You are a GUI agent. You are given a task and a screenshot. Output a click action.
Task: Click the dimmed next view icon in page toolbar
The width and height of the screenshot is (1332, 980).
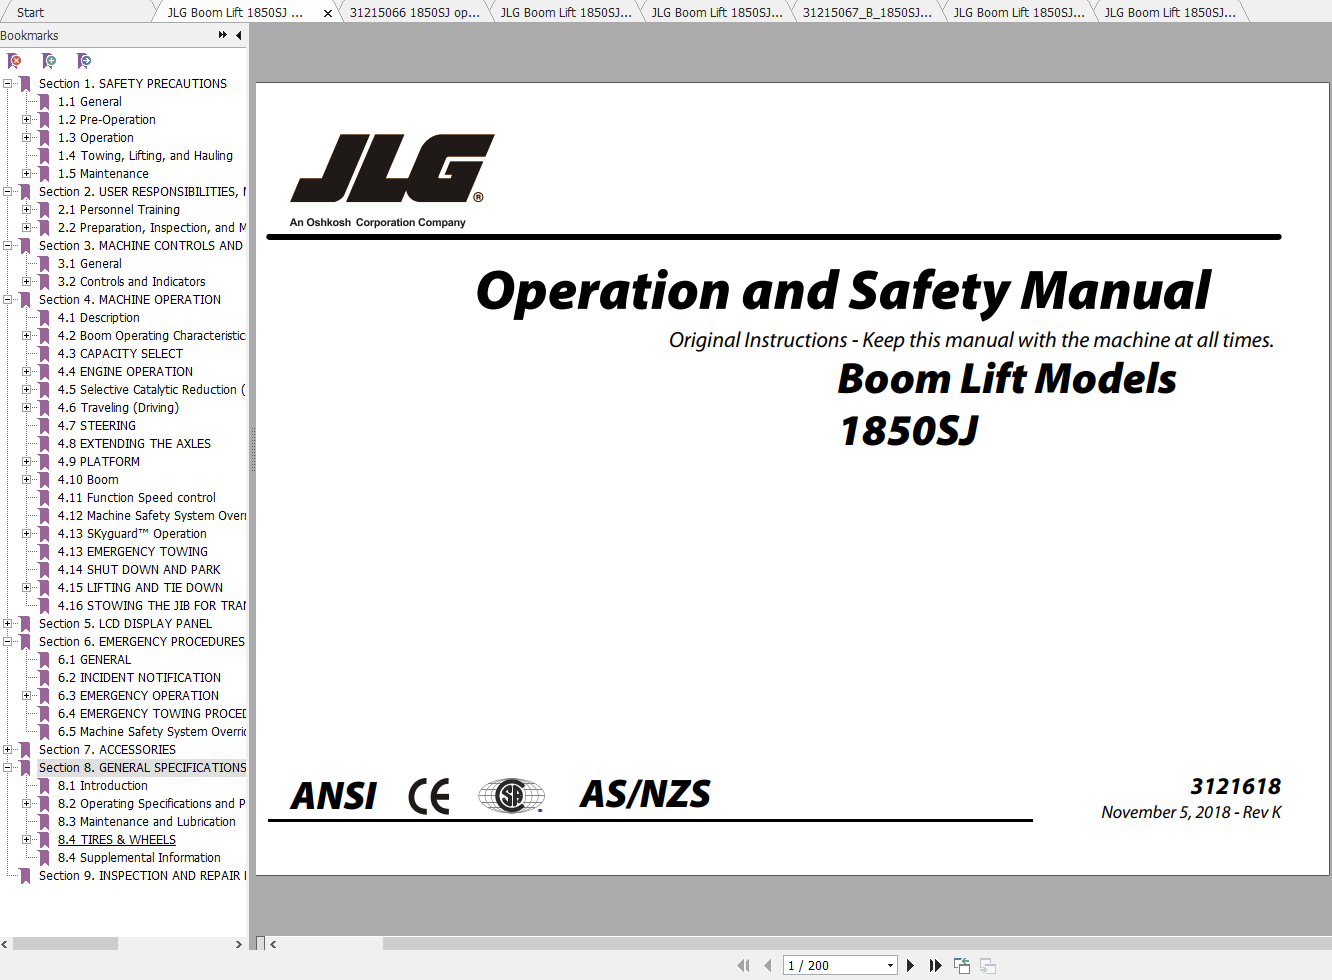[x=988, y=965]
